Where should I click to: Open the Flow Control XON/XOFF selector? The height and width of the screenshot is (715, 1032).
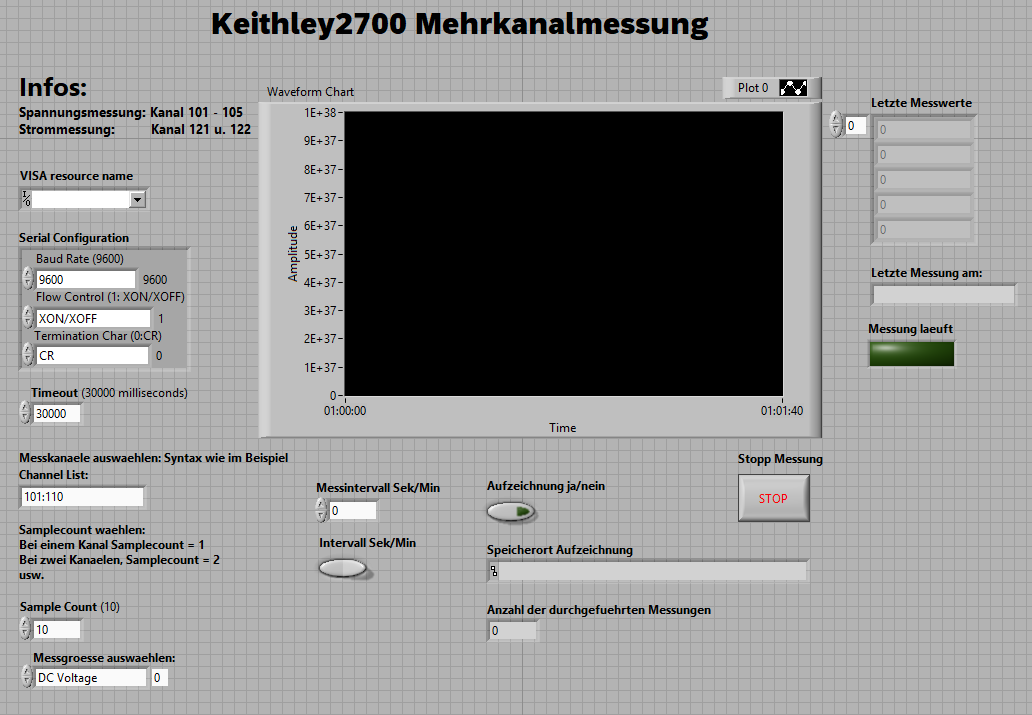tap(93, 318)
